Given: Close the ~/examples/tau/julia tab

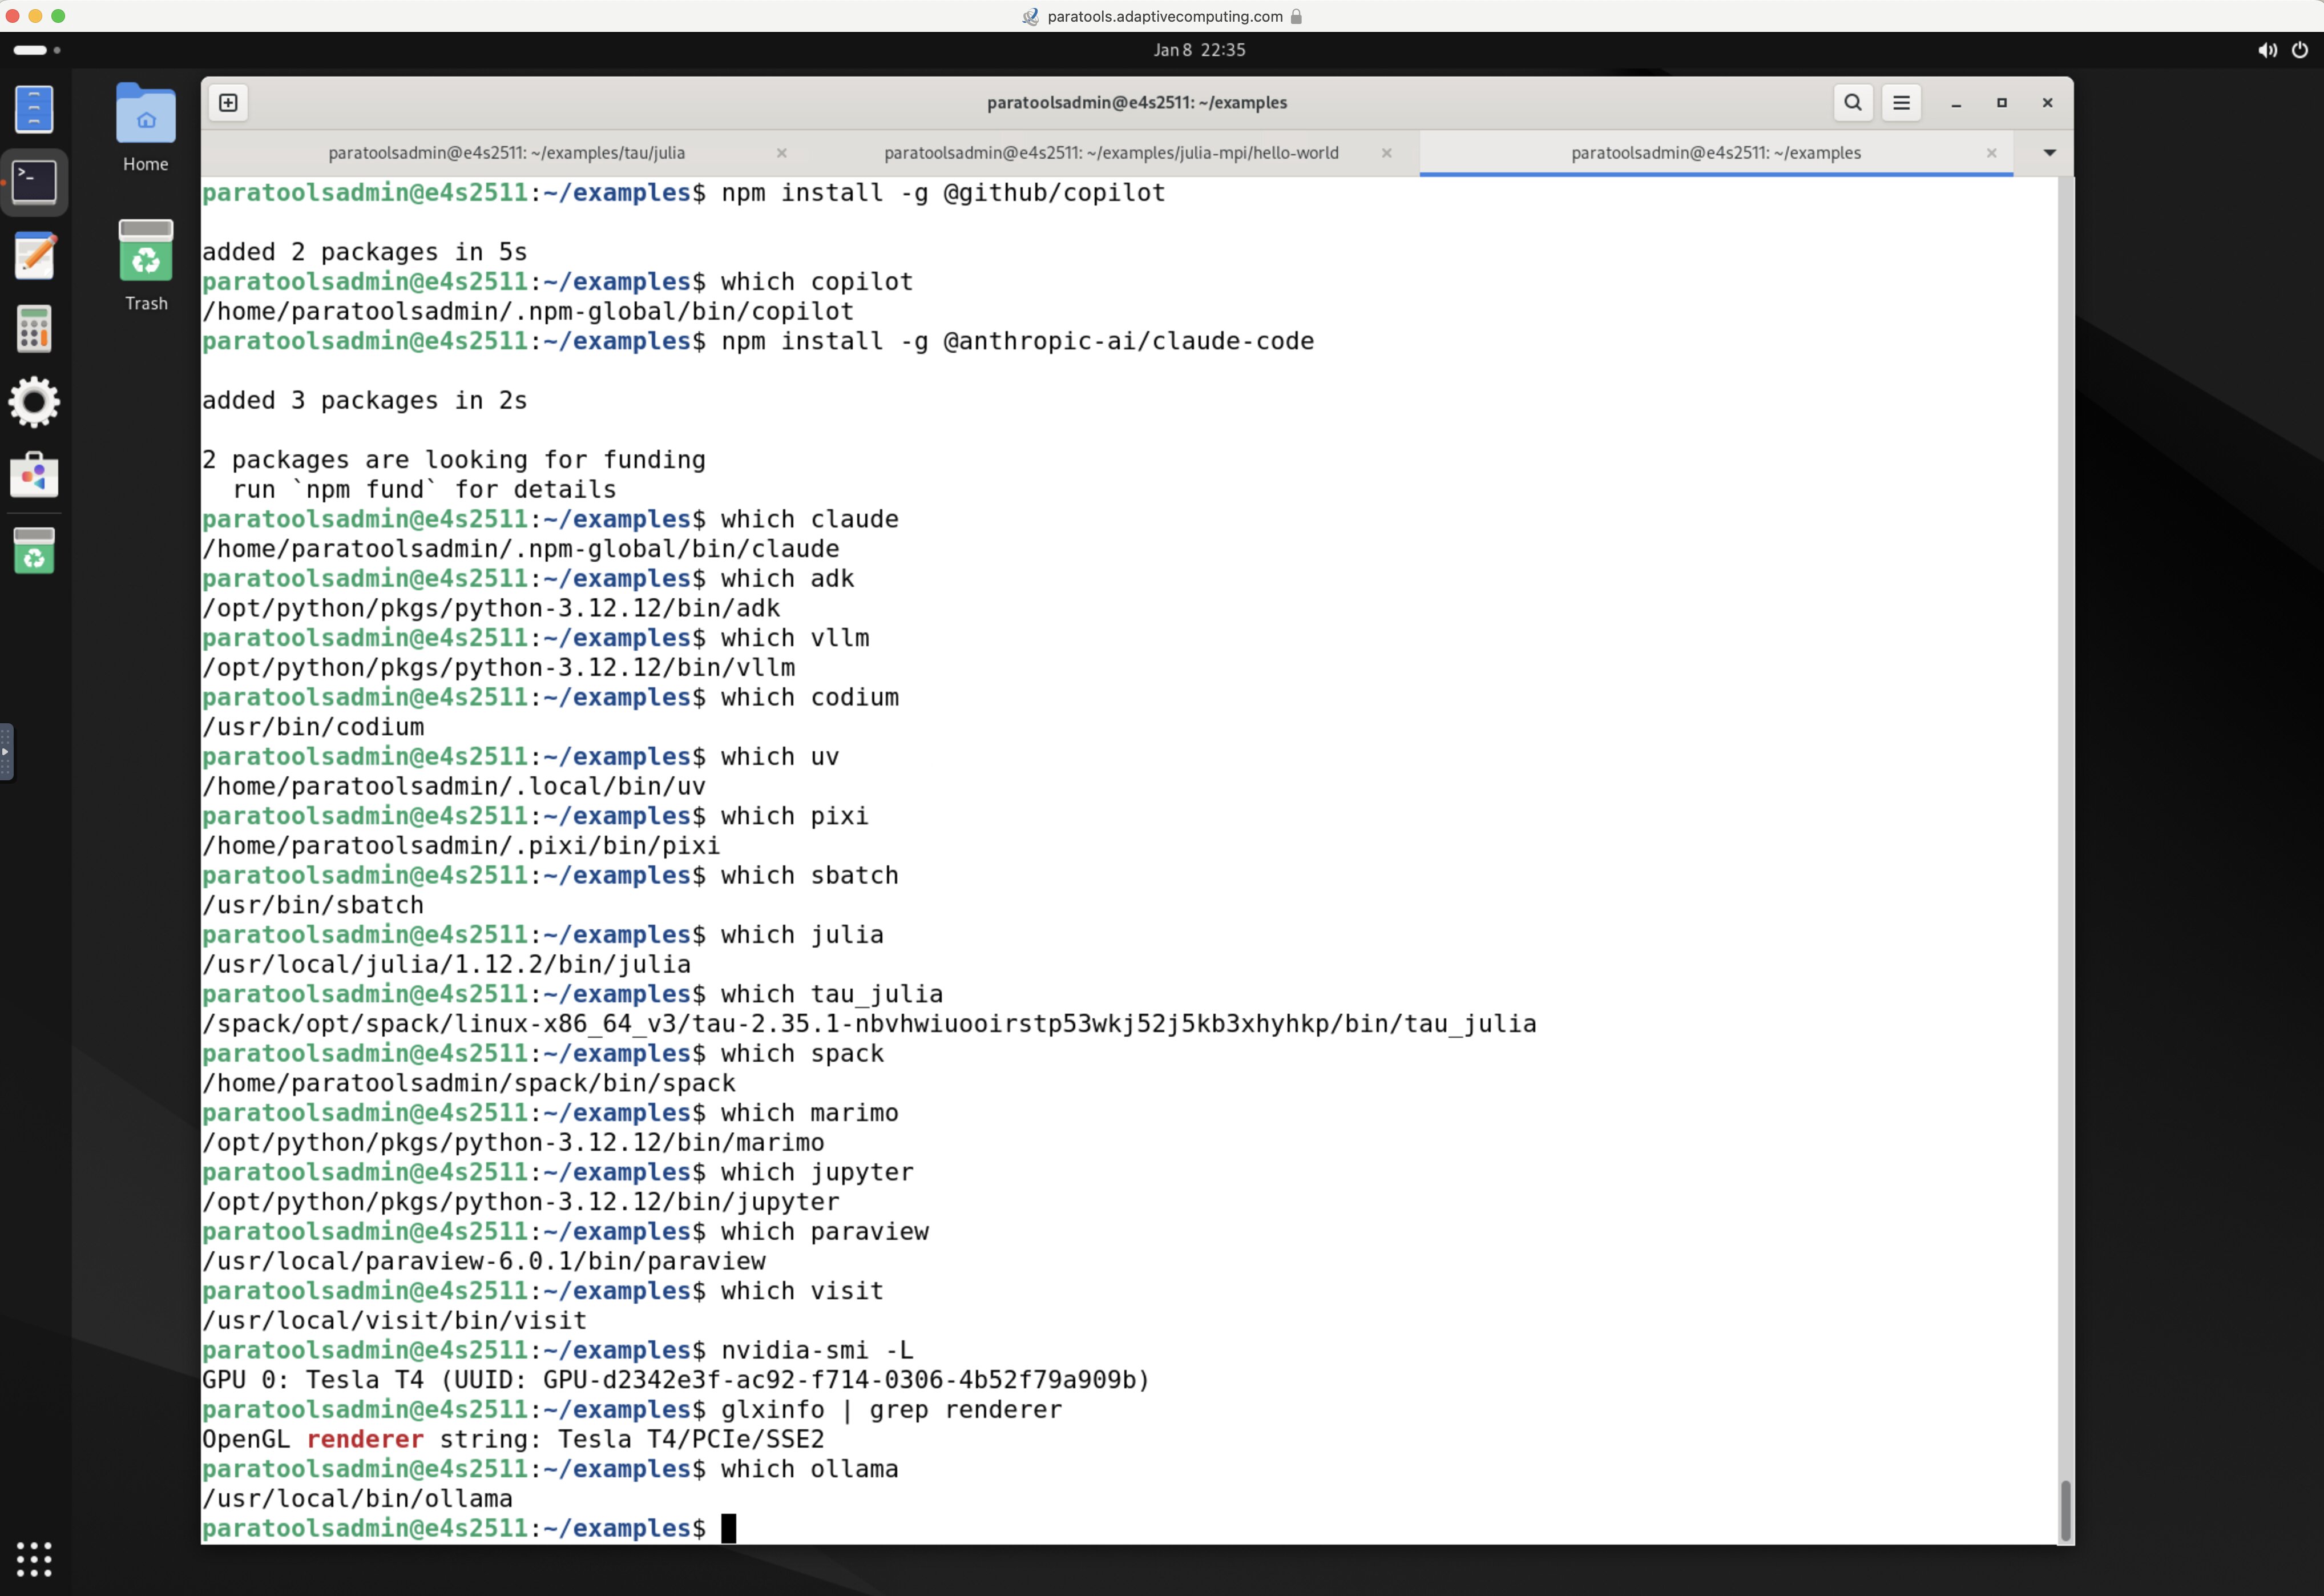Looking at the screenshot, I should pos(782,153).
